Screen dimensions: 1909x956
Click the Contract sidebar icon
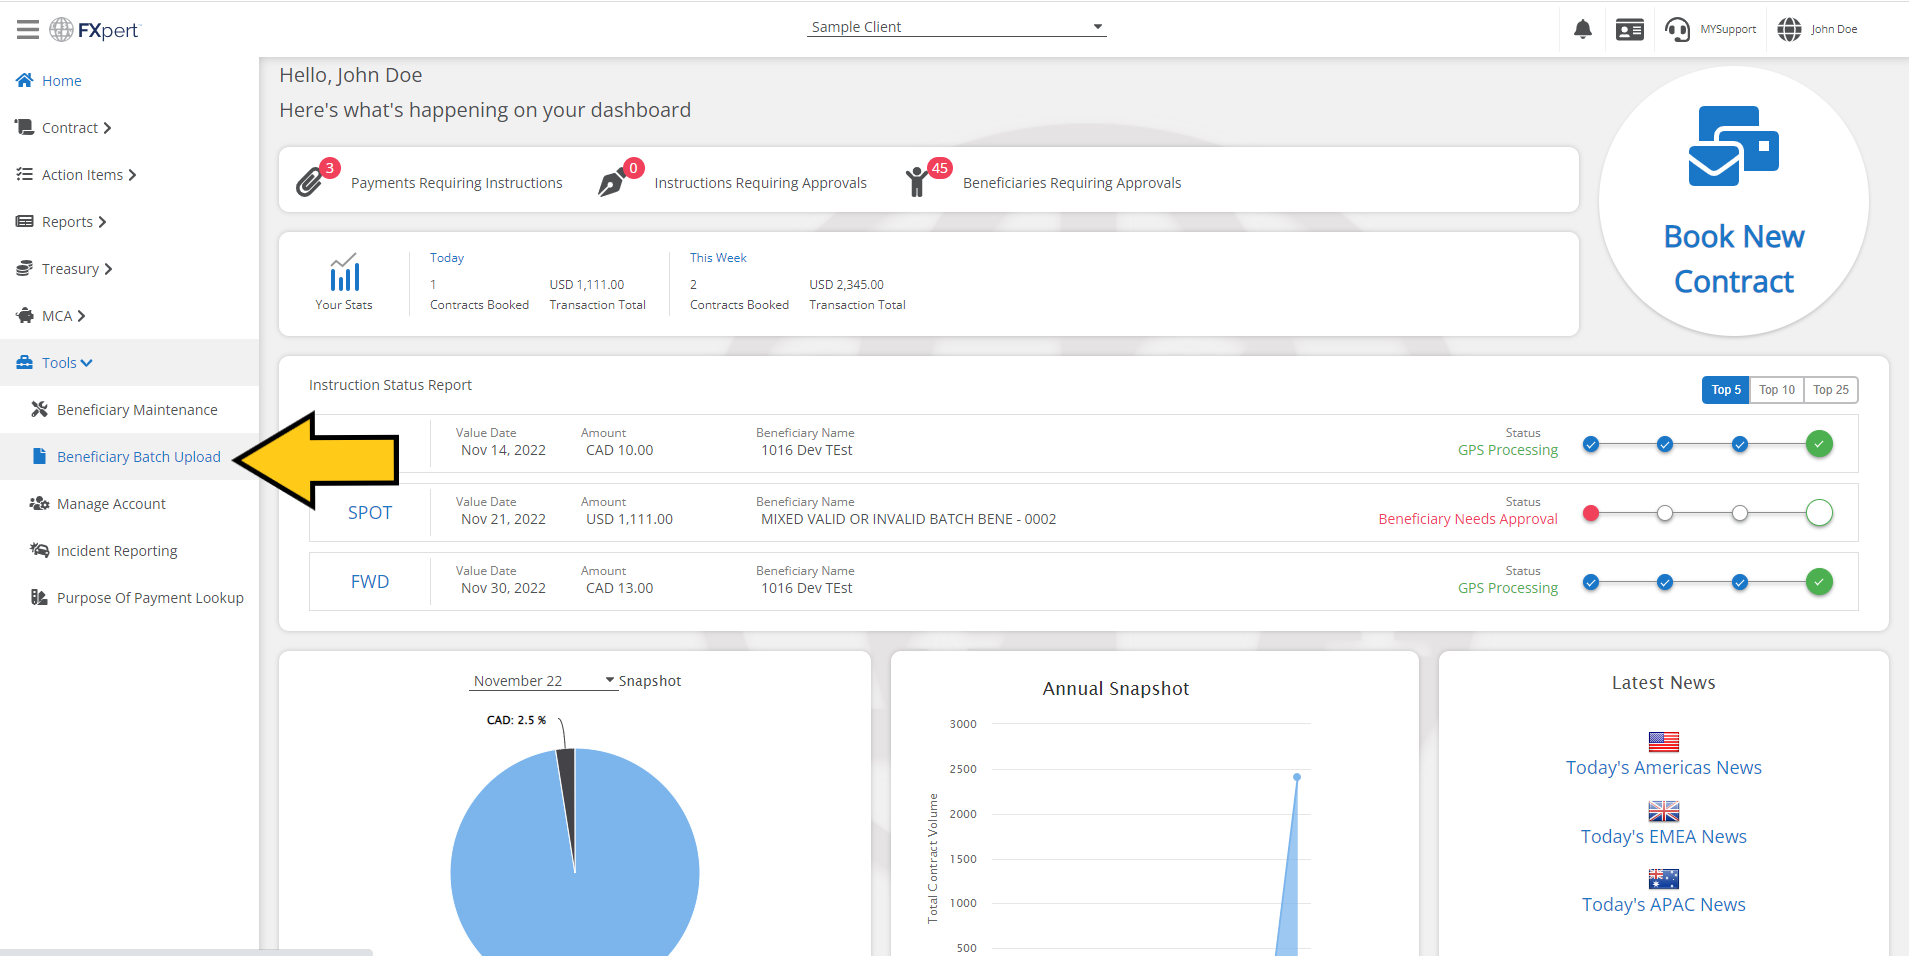(25, 127)
